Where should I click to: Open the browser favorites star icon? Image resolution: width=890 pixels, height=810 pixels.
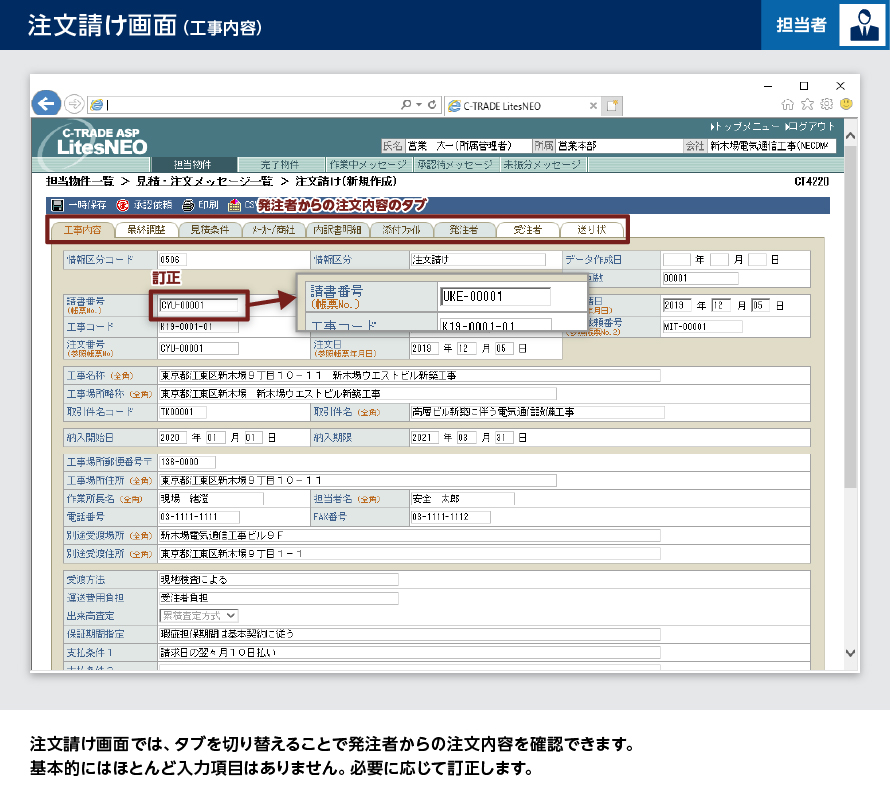[x=808, y=104]
